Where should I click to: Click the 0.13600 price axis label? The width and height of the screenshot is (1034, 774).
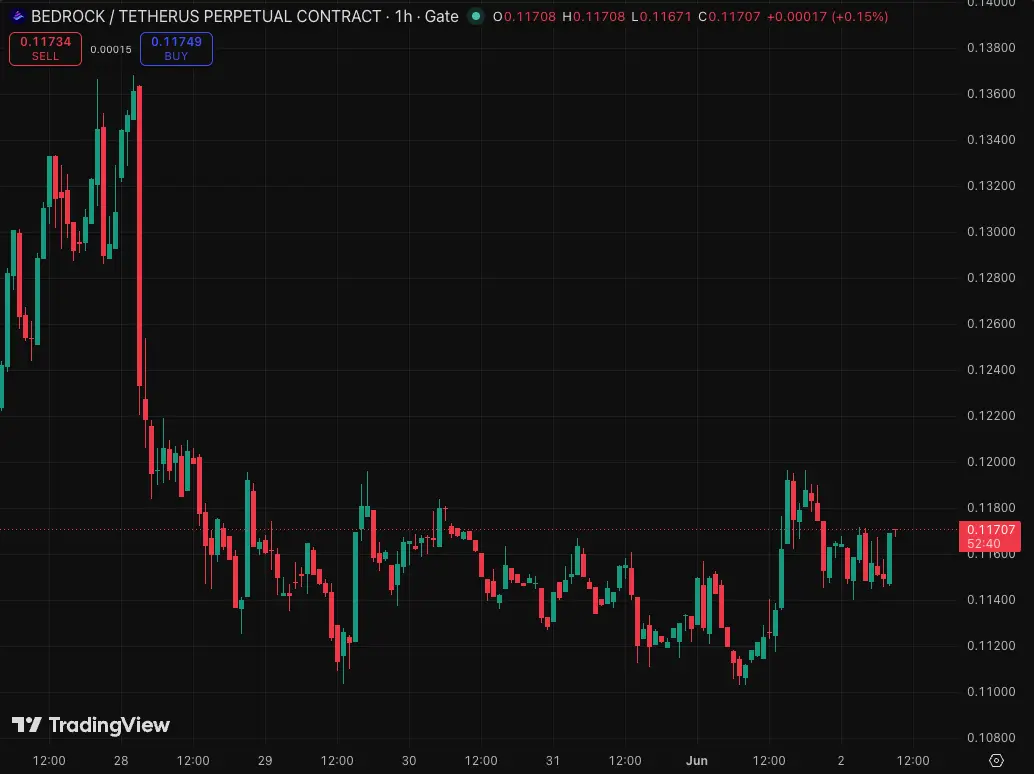[x=990, y=94]
